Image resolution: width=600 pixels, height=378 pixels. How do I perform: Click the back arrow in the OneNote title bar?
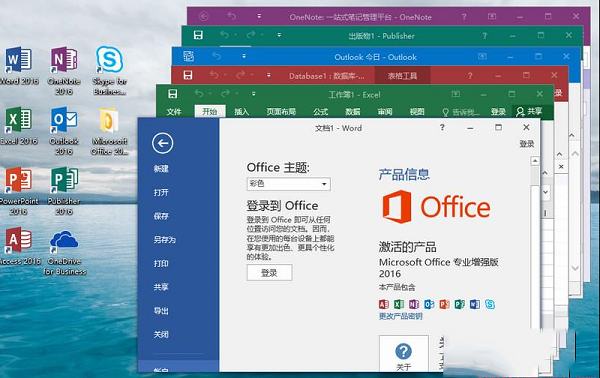click(204, 16)
